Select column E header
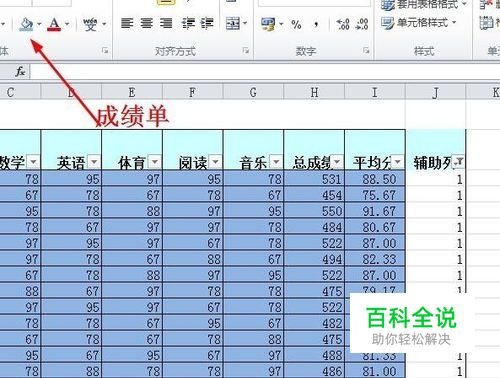Viewport: 500px width, 378px height. click(x=132, y=92)
